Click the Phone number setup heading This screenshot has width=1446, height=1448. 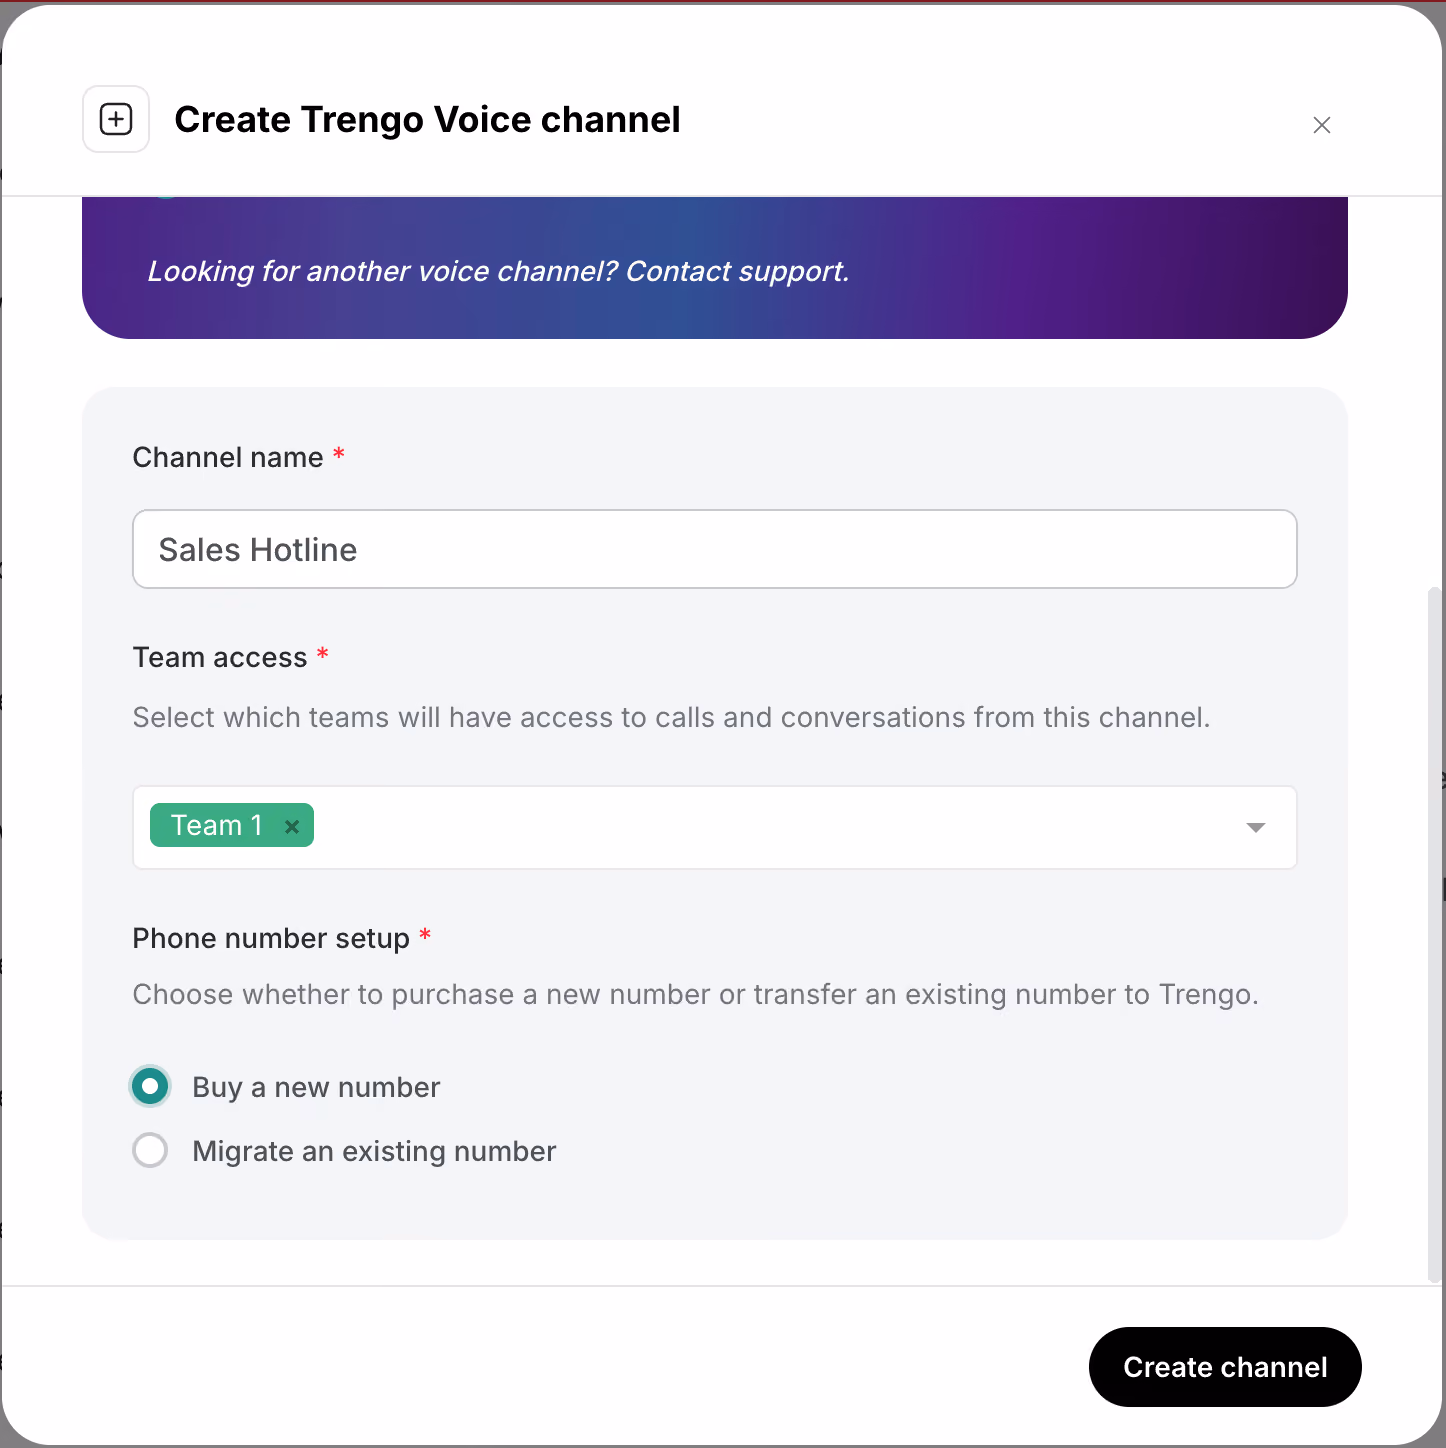tap(271, 938)
